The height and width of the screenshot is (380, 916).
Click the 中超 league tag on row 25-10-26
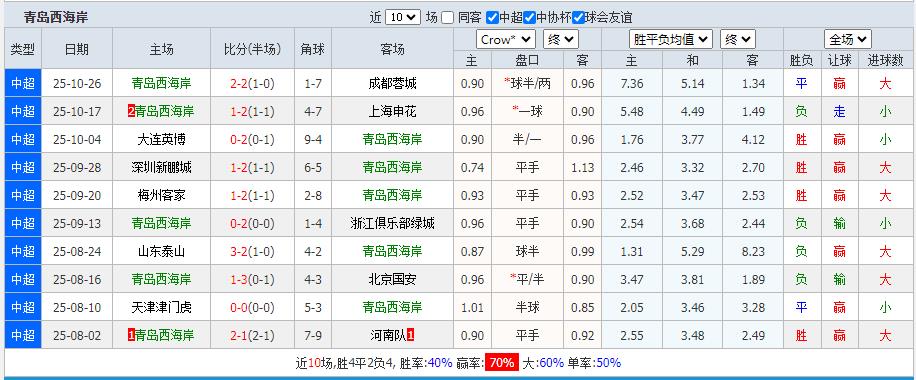click(x=23, y=84)
